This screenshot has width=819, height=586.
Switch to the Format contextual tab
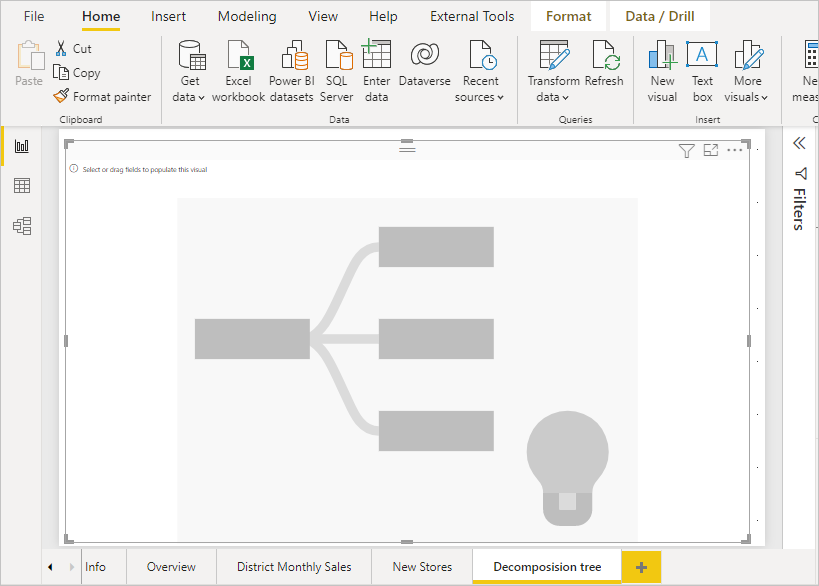(x=568, y=16)
